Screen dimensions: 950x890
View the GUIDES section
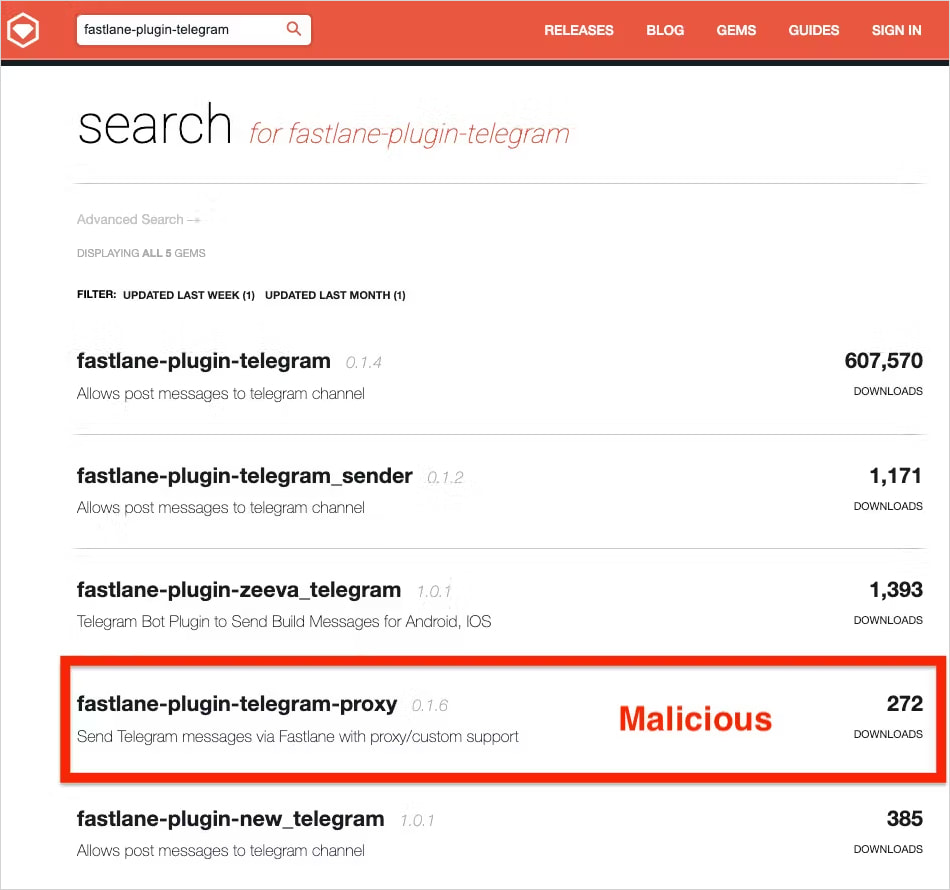coord(813,30)
